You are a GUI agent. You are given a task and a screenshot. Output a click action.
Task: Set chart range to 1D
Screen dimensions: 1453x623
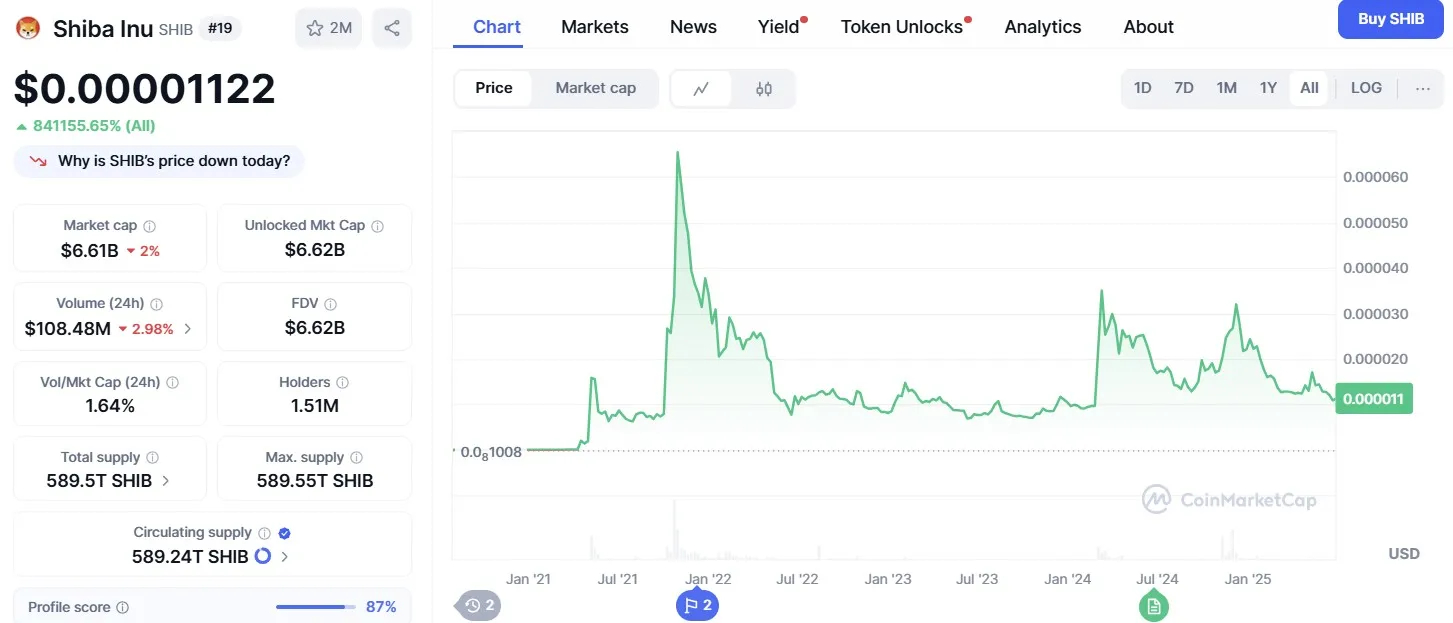(1142, 88)
